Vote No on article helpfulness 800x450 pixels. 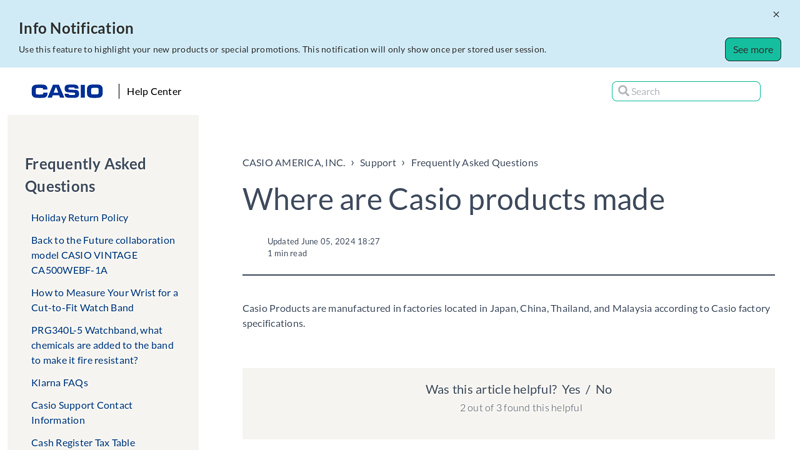coord(604,389)
